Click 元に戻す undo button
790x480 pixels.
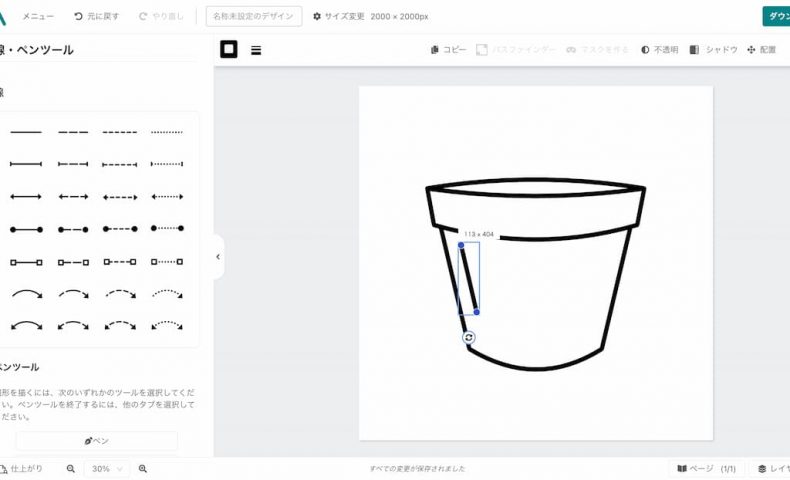pos(99,16)
